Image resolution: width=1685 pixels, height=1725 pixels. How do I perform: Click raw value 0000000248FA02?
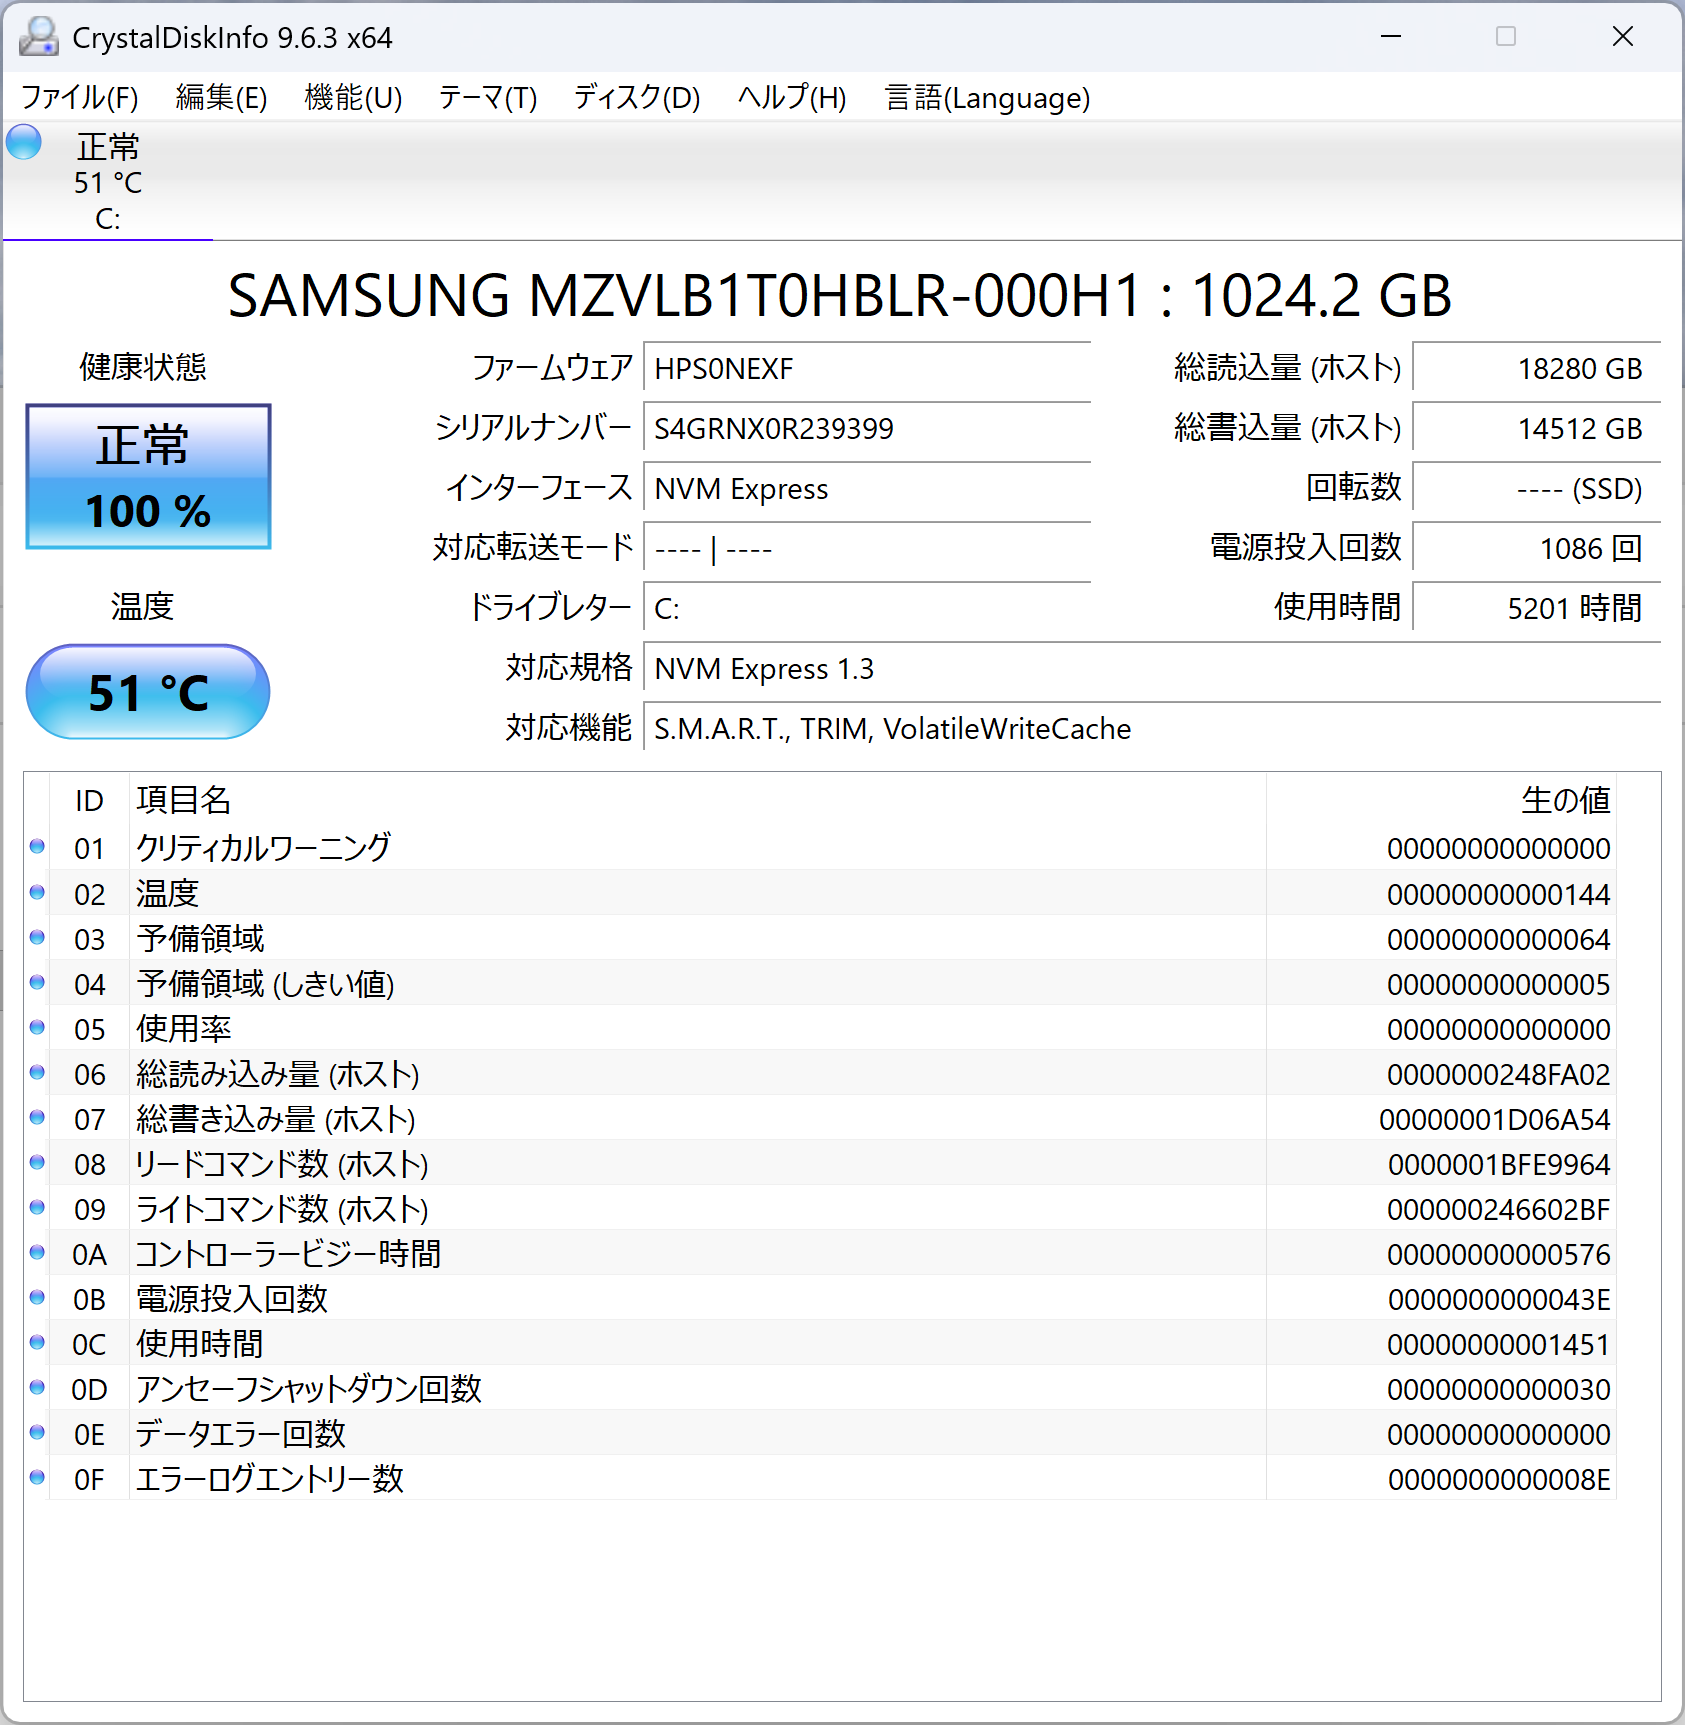click(x=1498, y=1074)
